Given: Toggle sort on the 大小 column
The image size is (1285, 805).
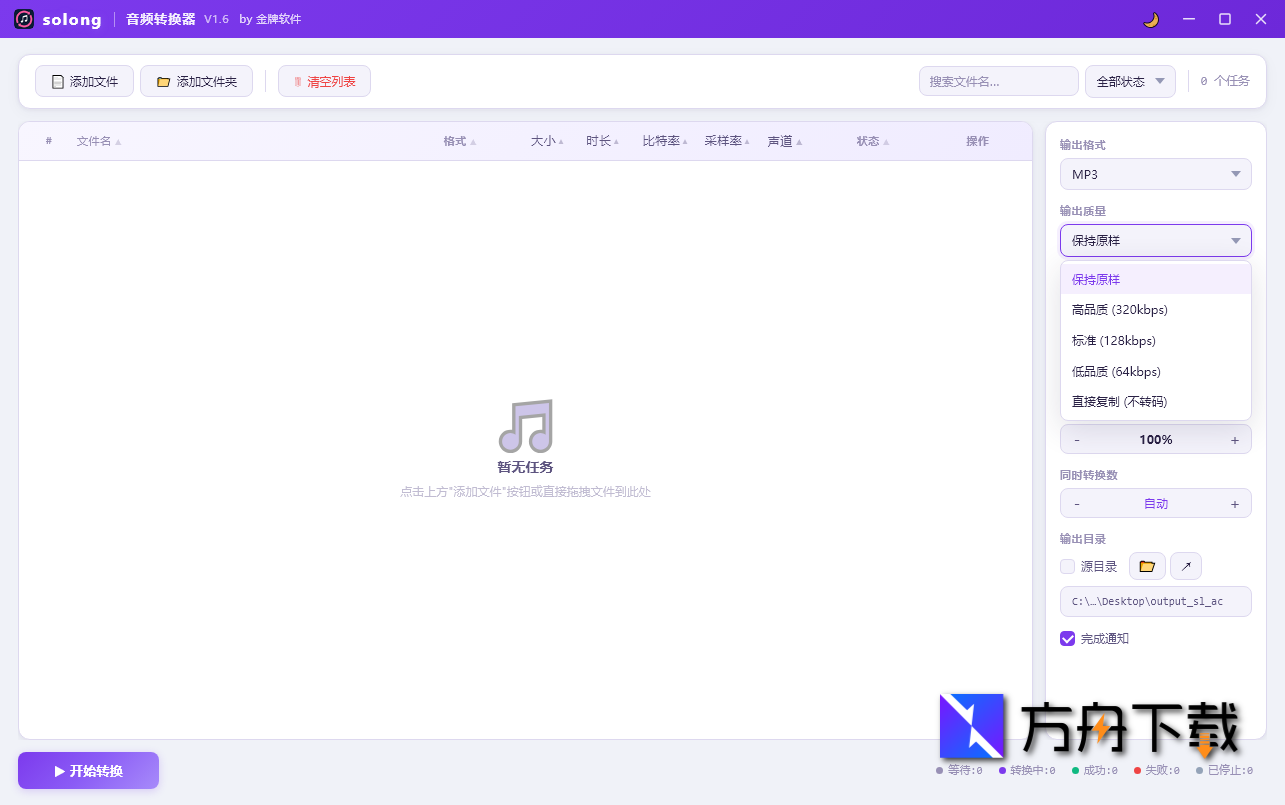Looking at the screenshot, I should (x=545, y=141).
